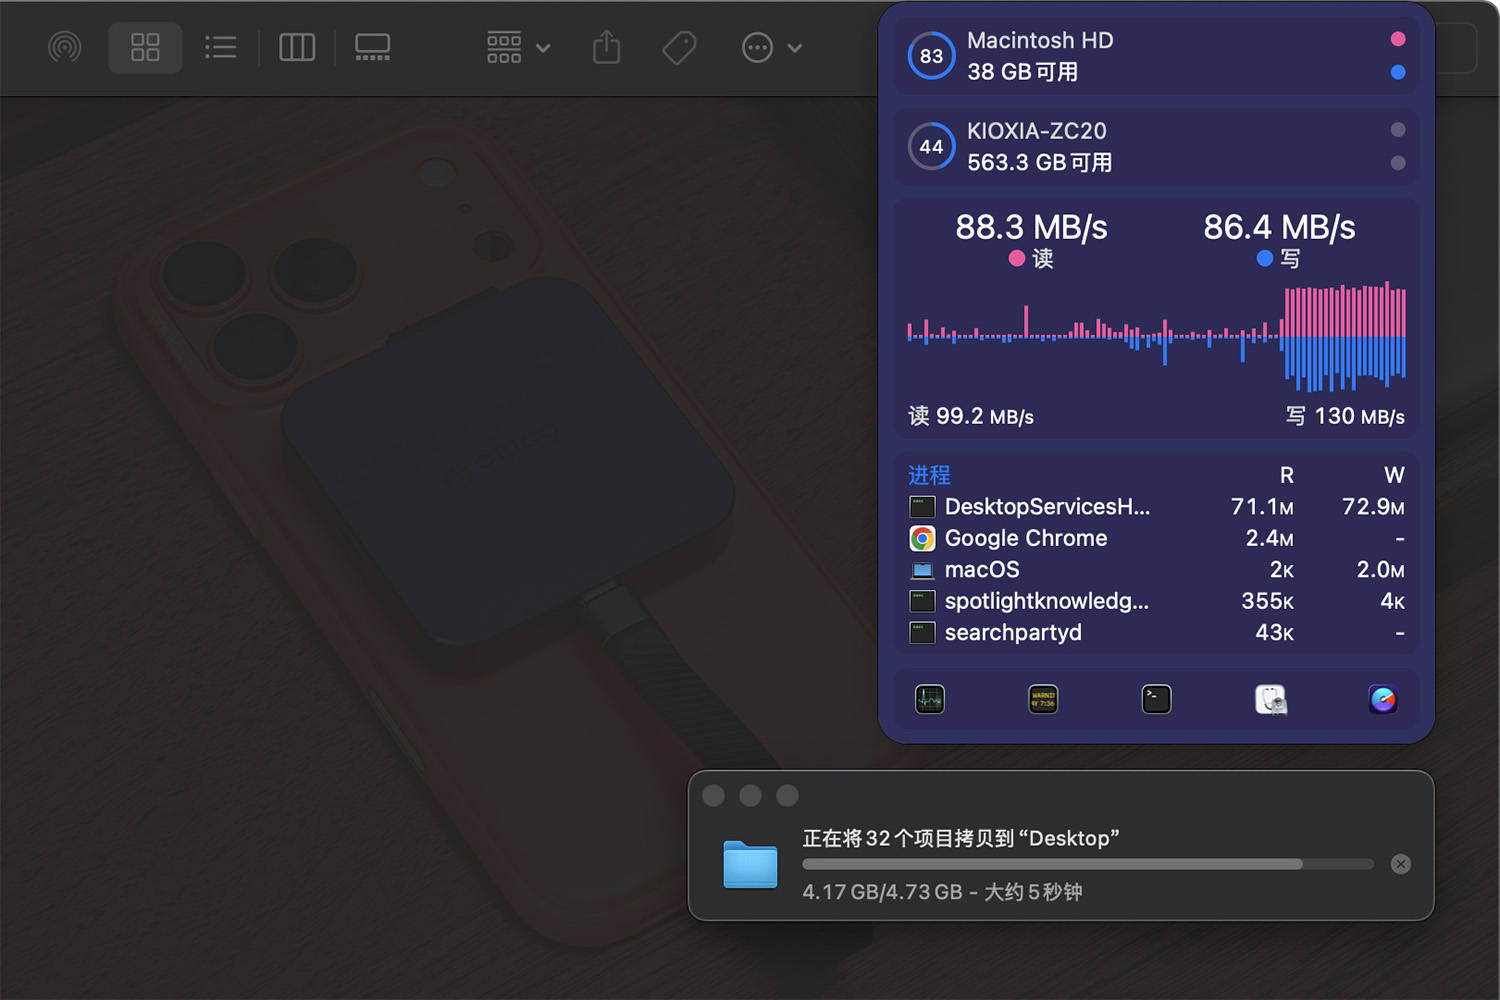1500x1000 pixels.
Task: Click the Share icon in Finder toolbar
Action: 606,47
